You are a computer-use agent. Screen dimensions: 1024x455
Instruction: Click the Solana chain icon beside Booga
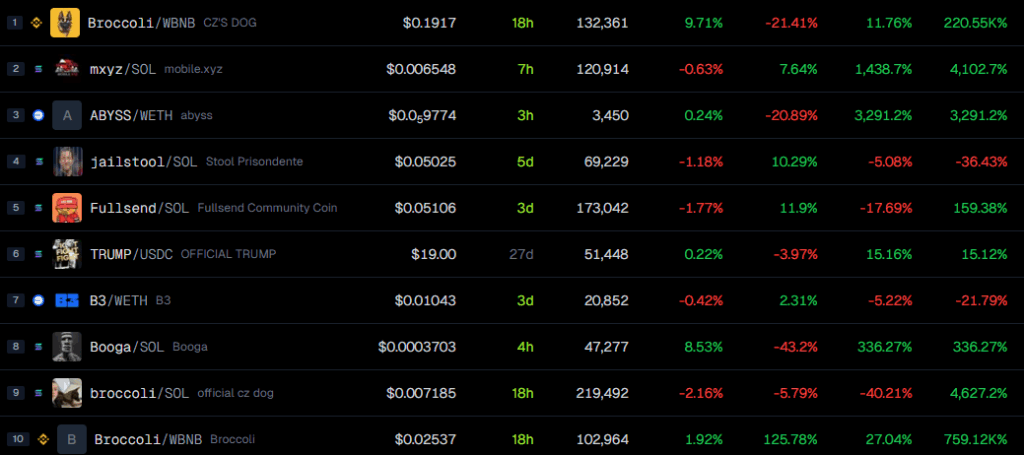click(x=38, y=347)
